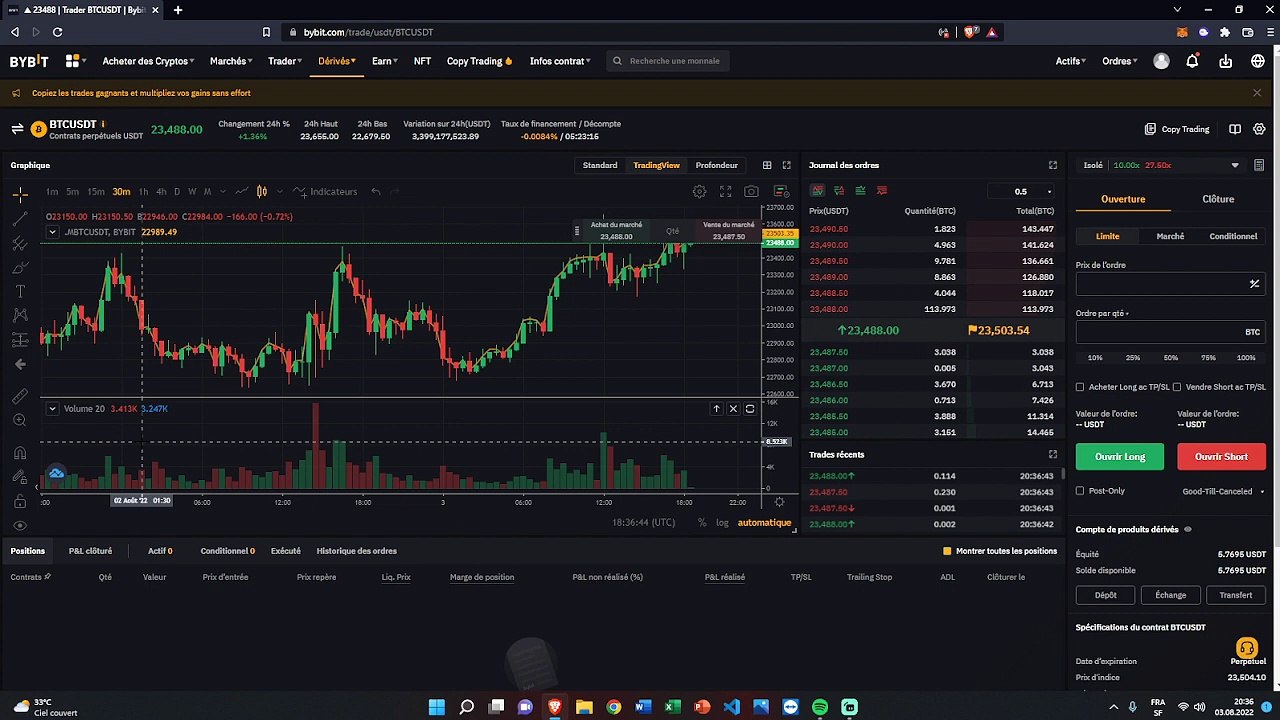Switch to Profondeur depth view
This screenshot has height=720, width=1280.
tap(717, 165)
